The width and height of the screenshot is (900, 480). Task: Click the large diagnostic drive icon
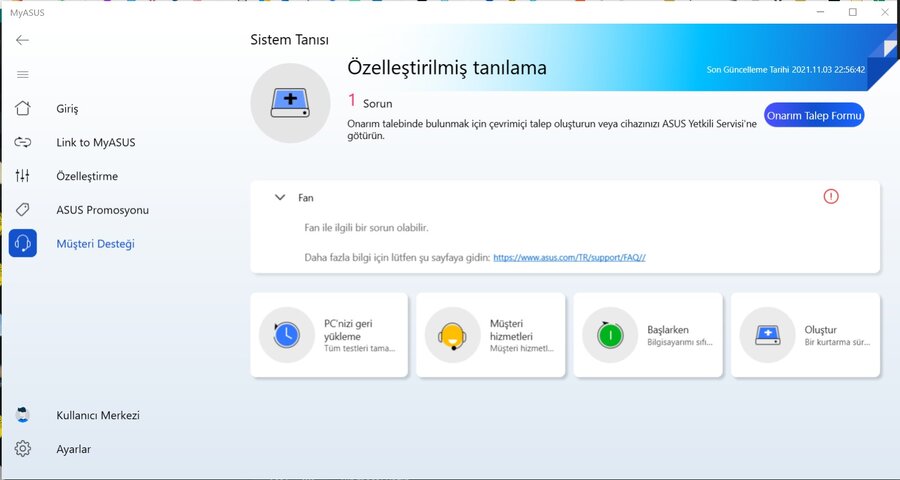tap(290, 103)
